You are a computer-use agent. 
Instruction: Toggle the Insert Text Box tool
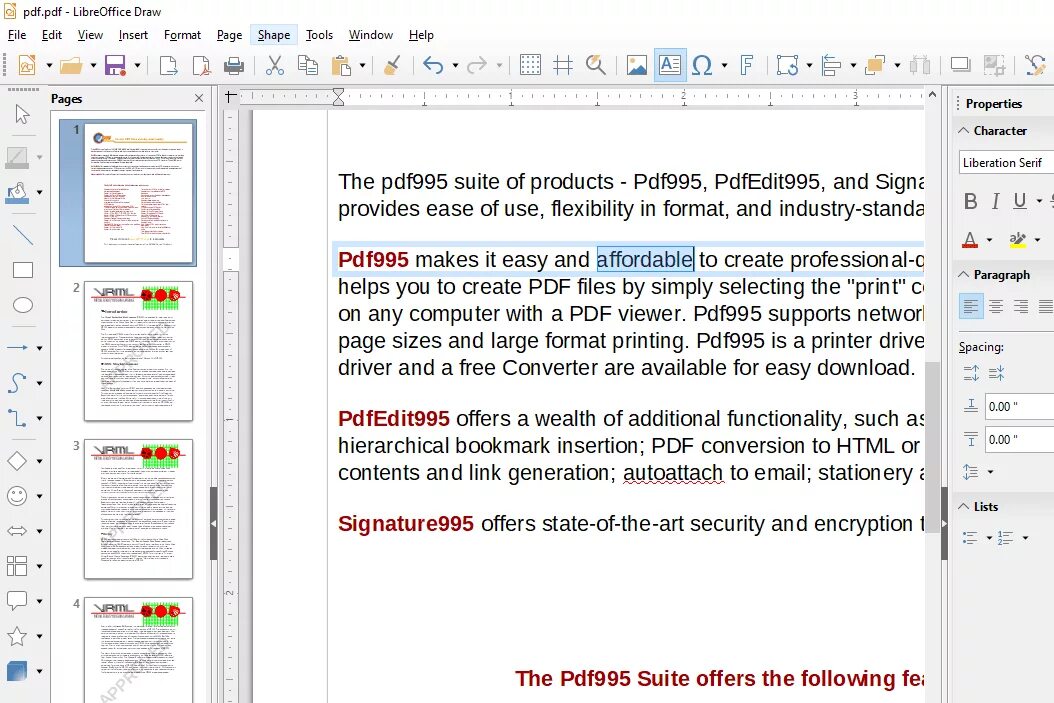[x=670, y=65]
